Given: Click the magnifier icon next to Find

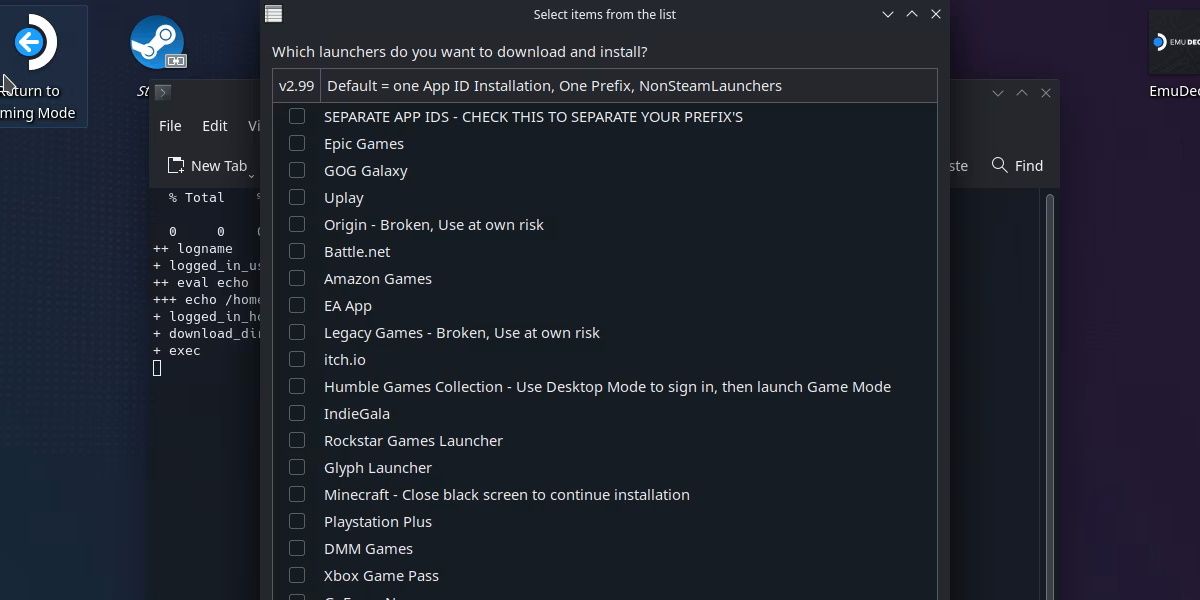Looking at the screenshot, I should coord(998,166).
